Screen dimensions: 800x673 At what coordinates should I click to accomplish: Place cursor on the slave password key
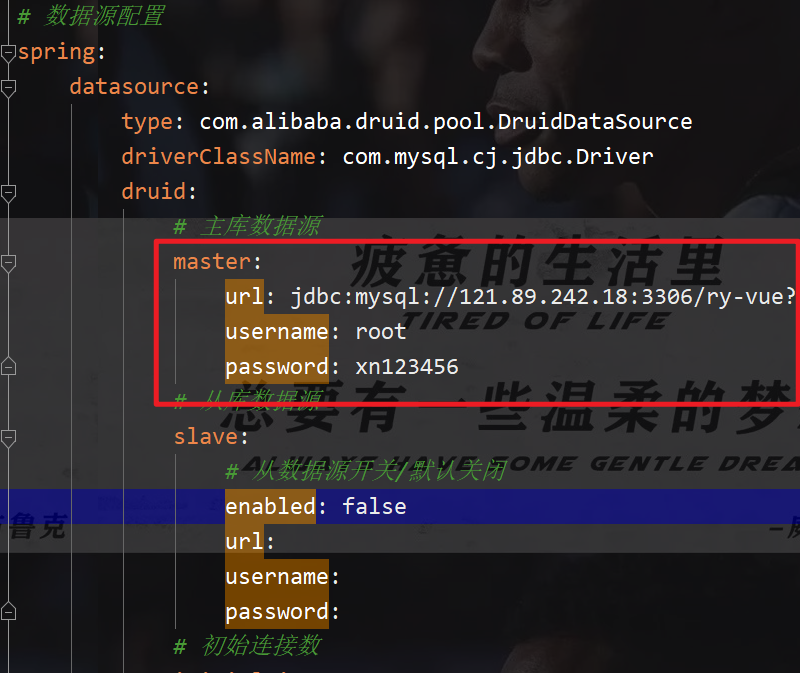click(x=275, y=611)
